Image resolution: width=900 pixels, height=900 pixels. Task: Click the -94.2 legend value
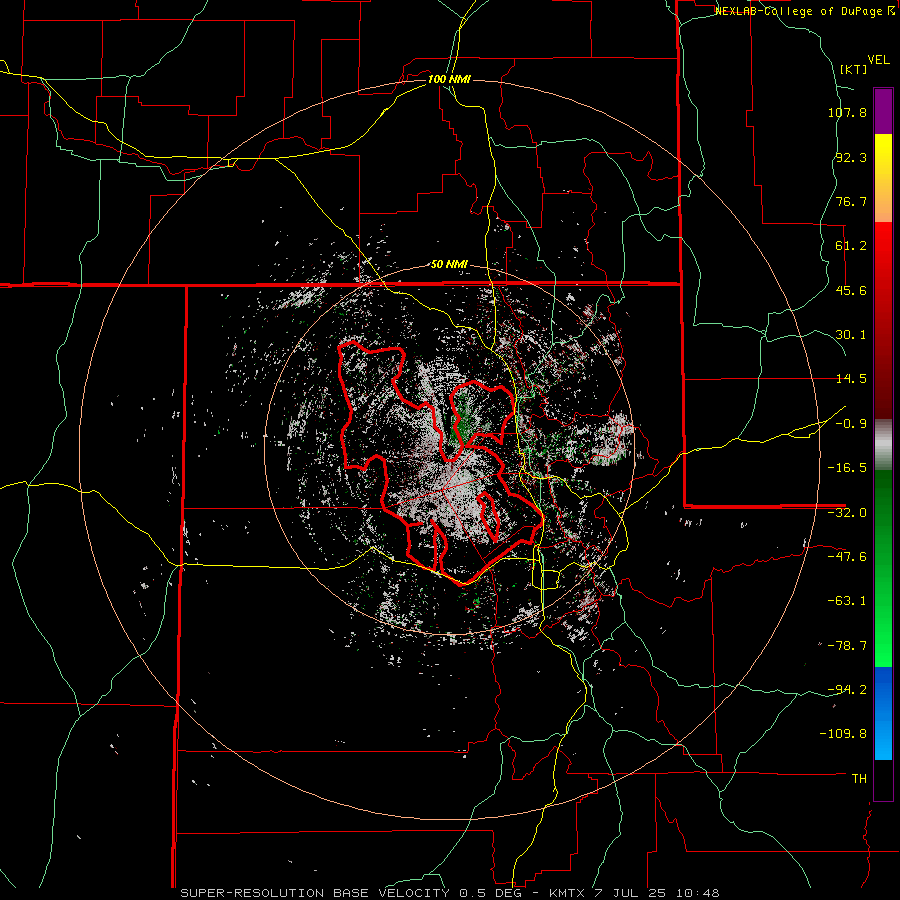pos(847,690)
